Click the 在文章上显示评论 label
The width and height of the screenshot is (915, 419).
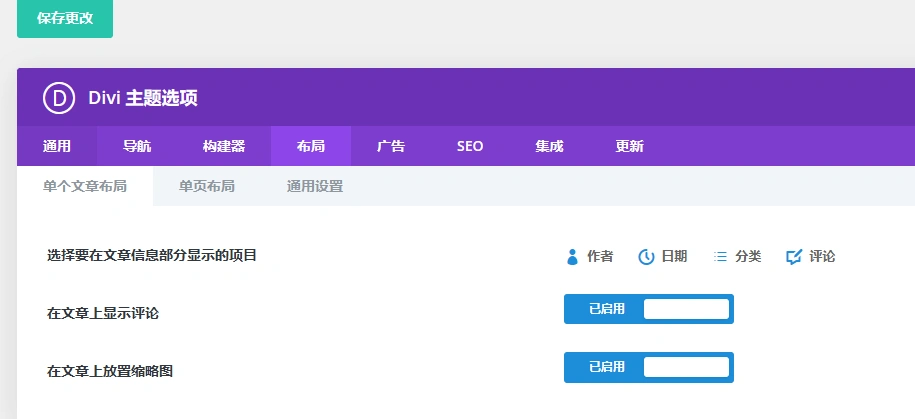[103, 313]
